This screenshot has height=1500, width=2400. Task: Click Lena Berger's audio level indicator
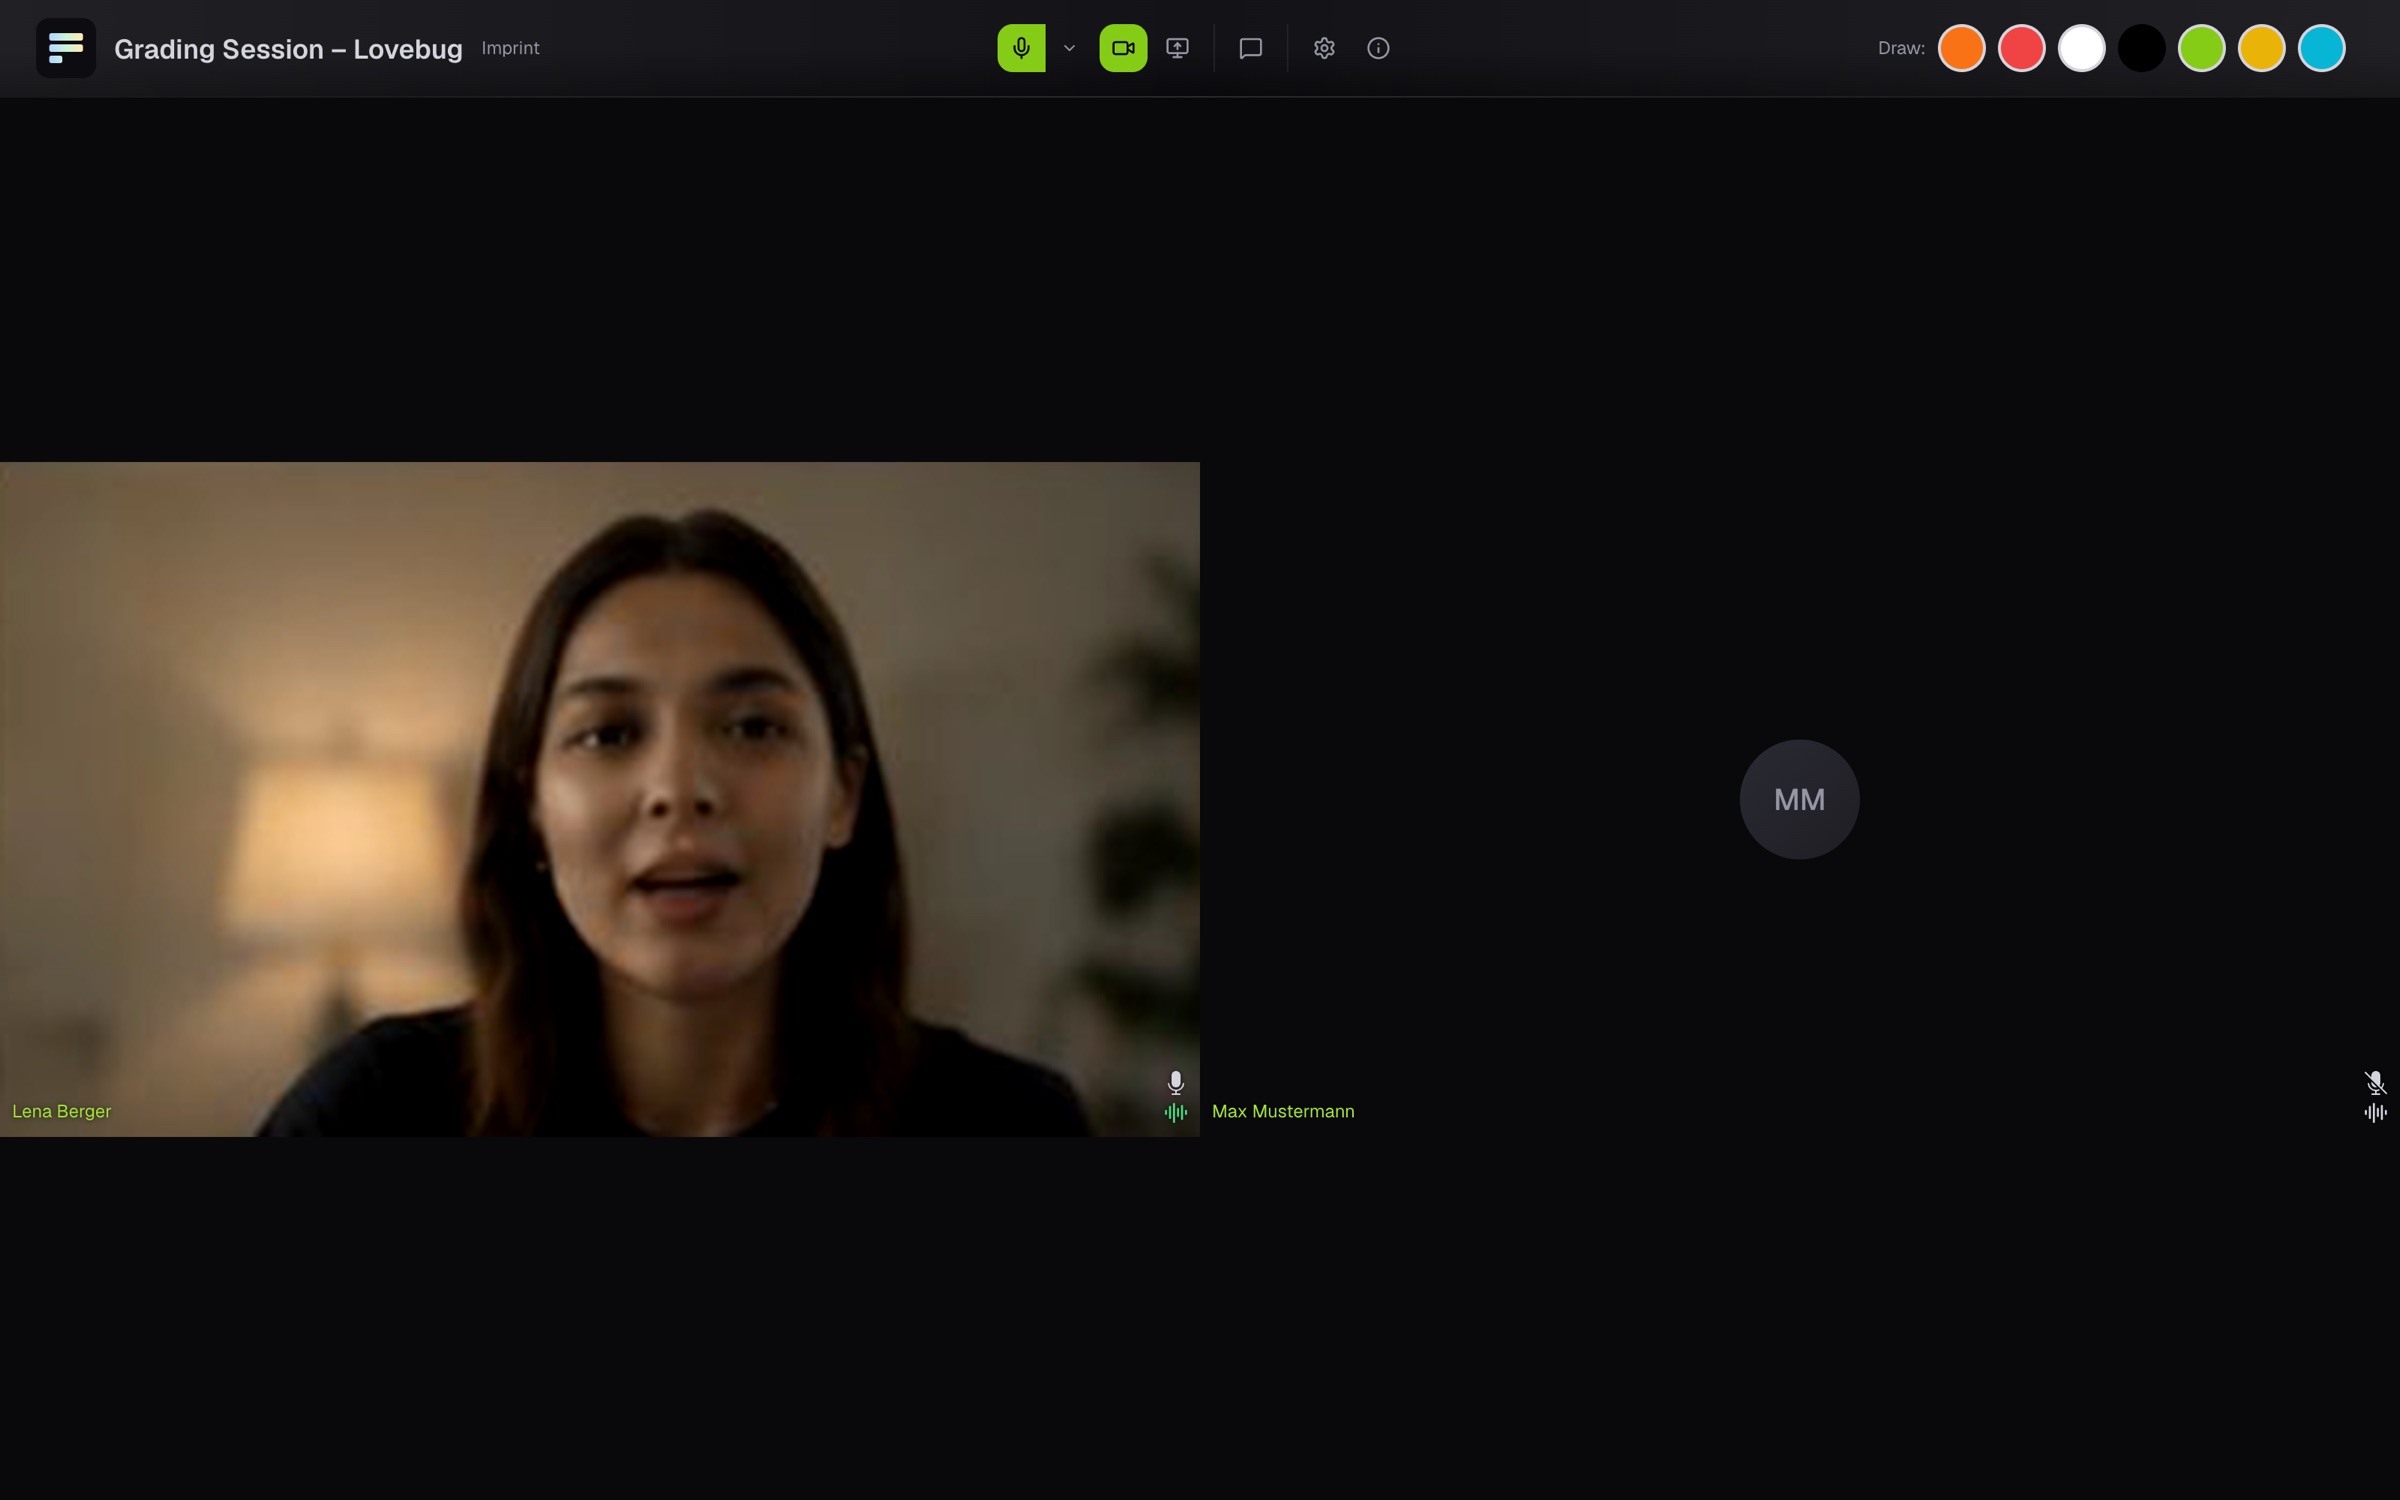[x=1176, y=1112]
